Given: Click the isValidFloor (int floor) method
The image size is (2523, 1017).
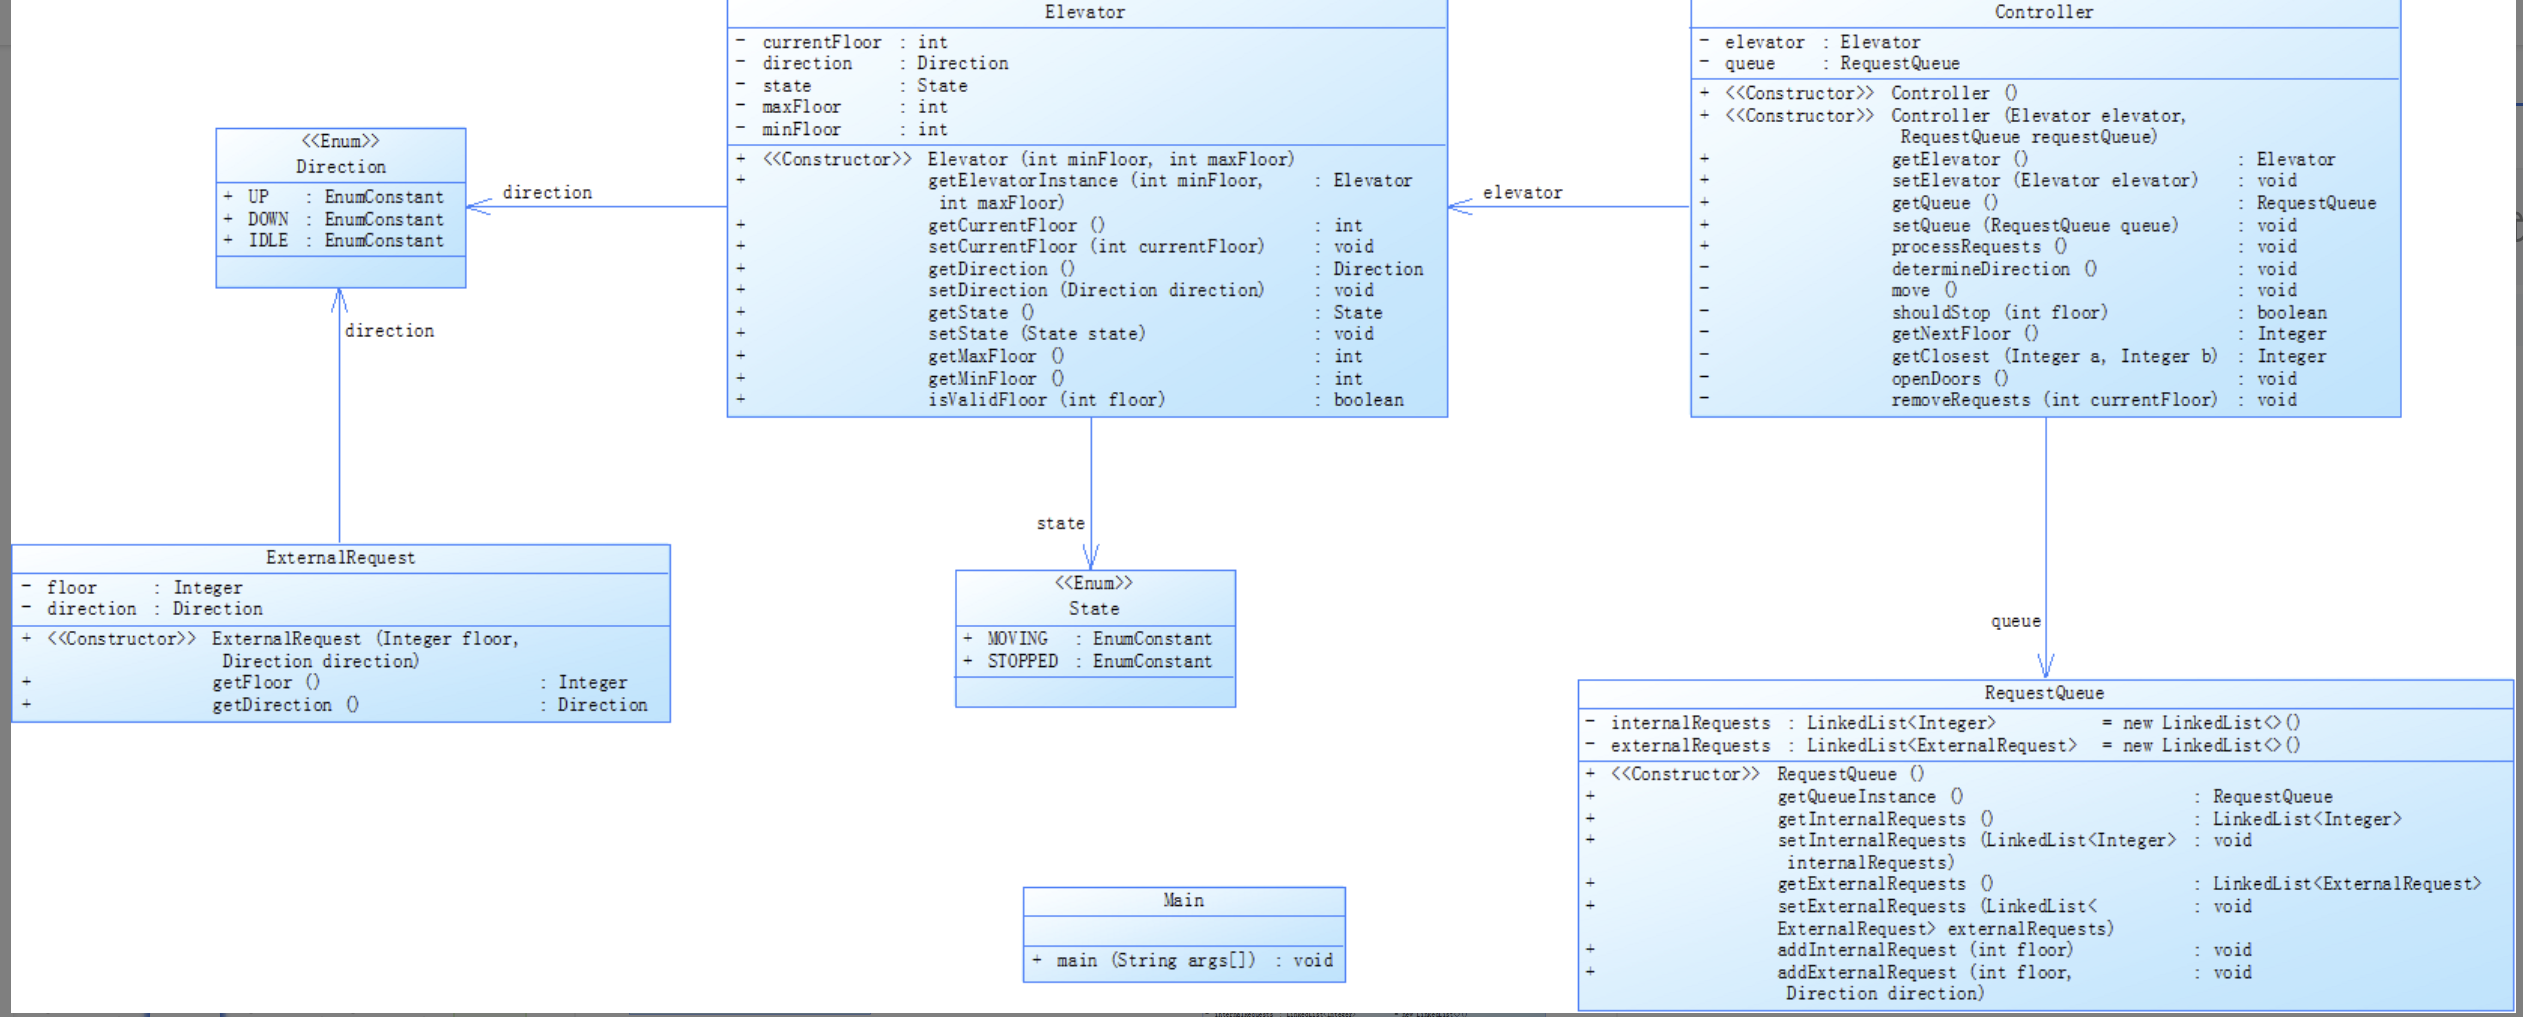Looking at the screenshot, I should [x=1070, y=400].
